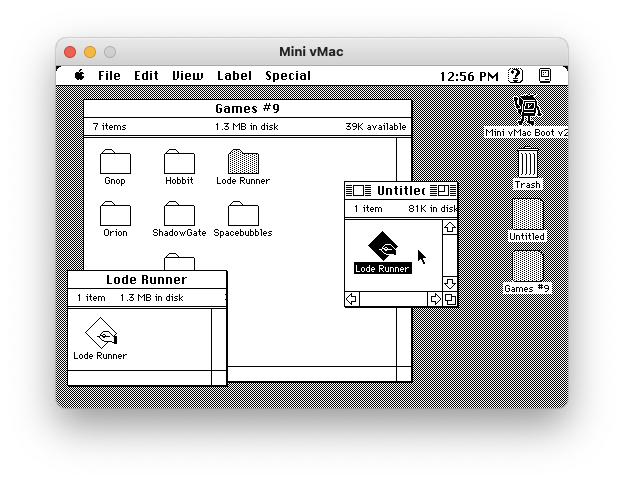Open the Gnop folder
This screenshot has width=624, height=482.
coord(115,161)
